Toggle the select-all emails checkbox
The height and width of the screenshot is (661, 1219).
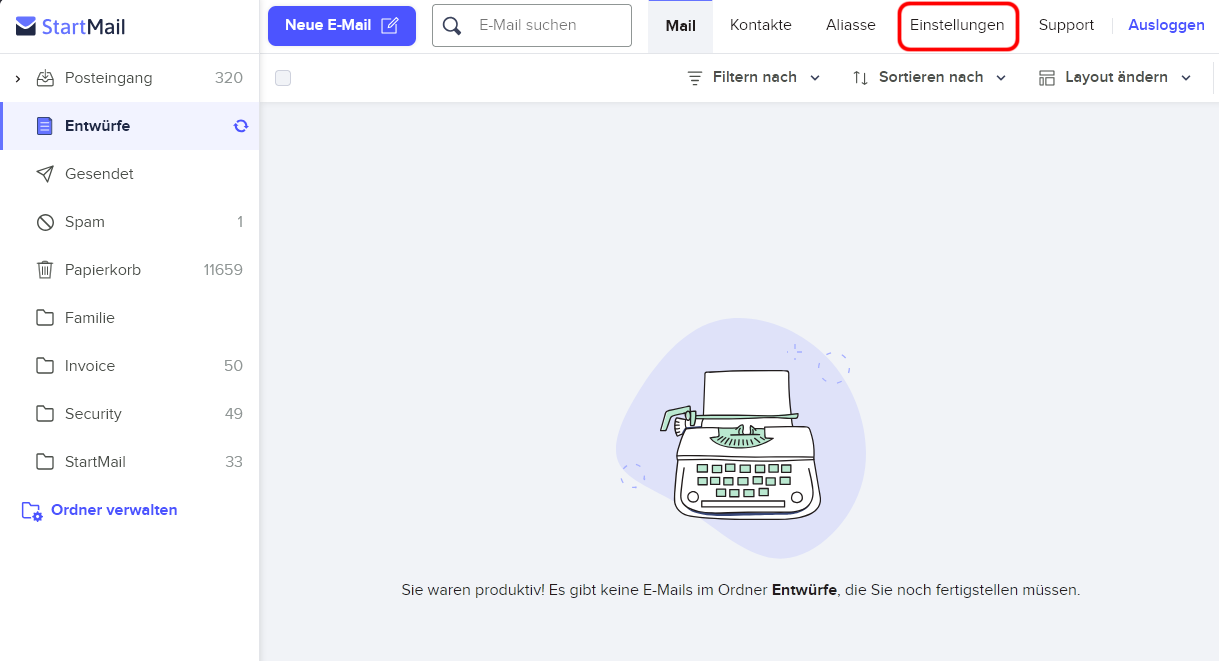[283, 78]
